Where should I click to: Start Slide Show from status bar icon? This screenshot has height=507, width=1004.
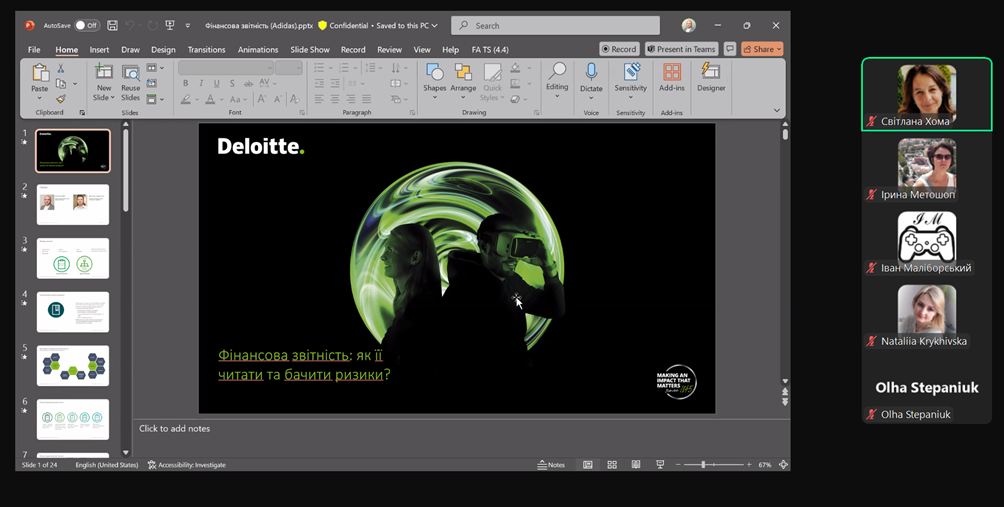point(660,465)
